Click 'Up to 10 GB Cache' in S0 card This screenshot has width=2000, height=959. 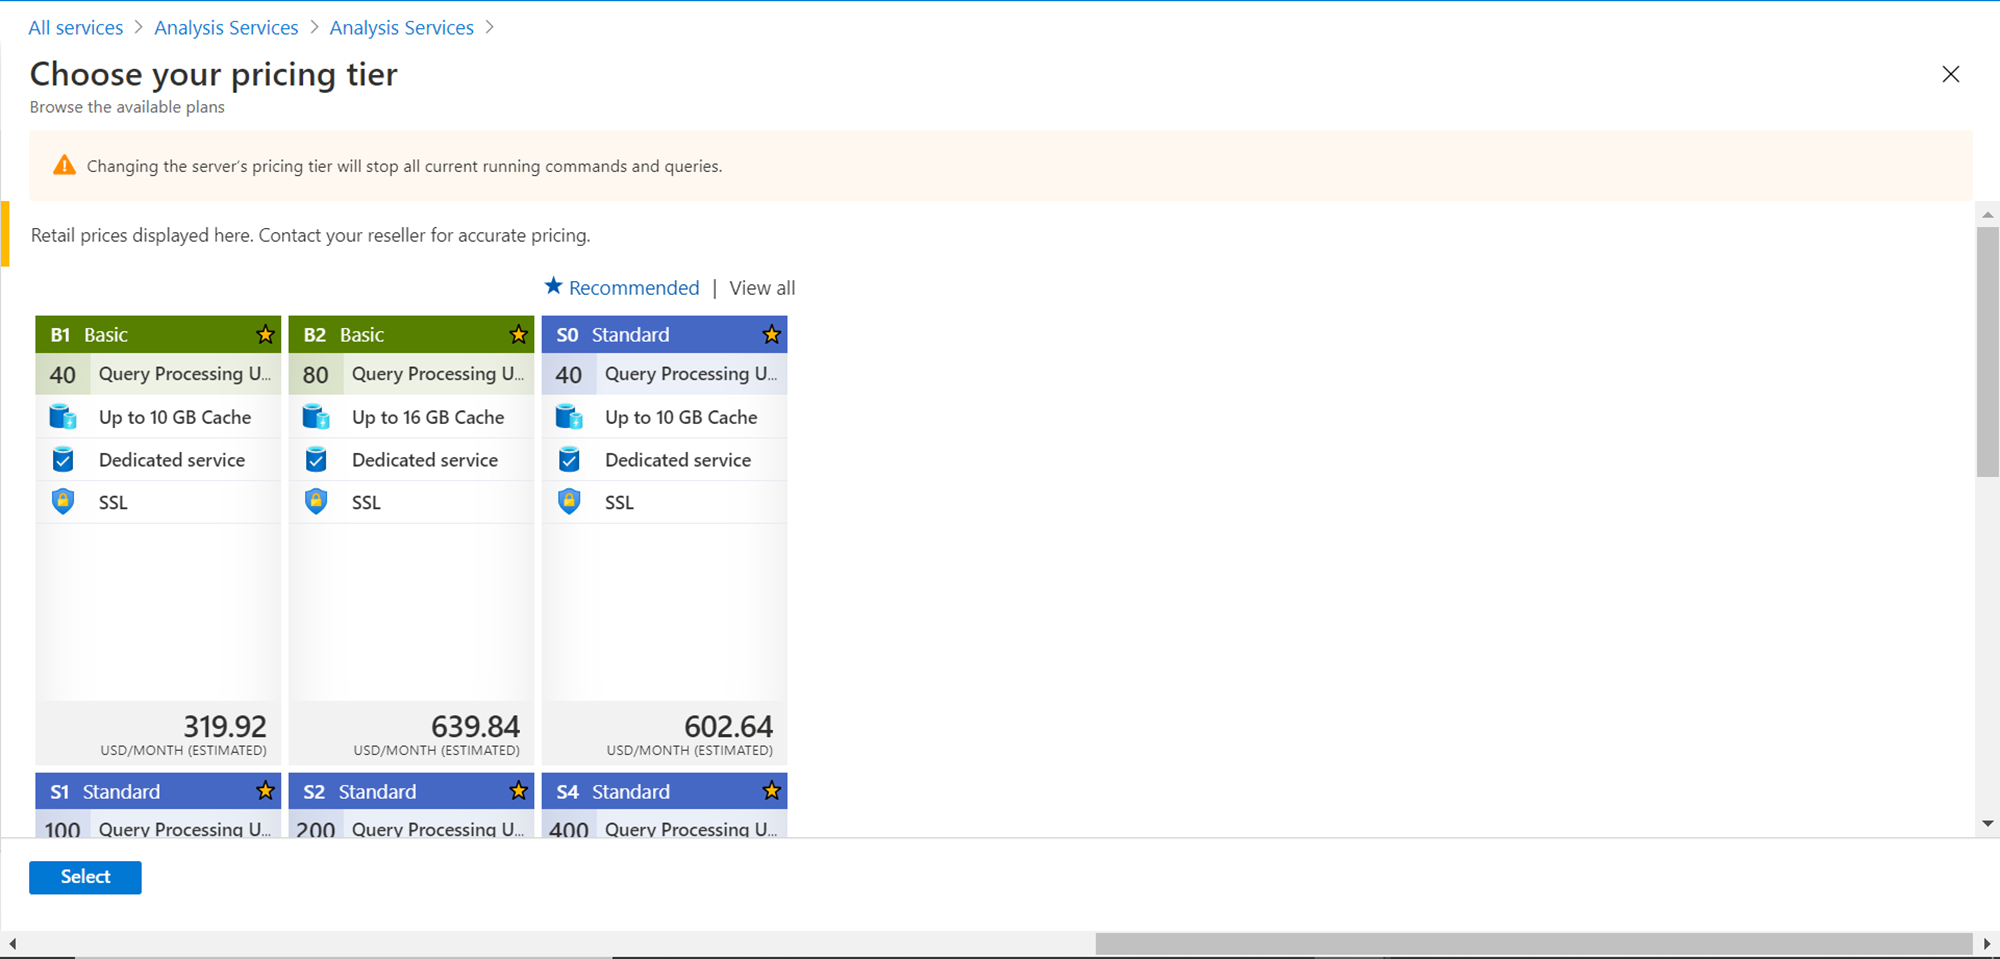tap(681, 417)
